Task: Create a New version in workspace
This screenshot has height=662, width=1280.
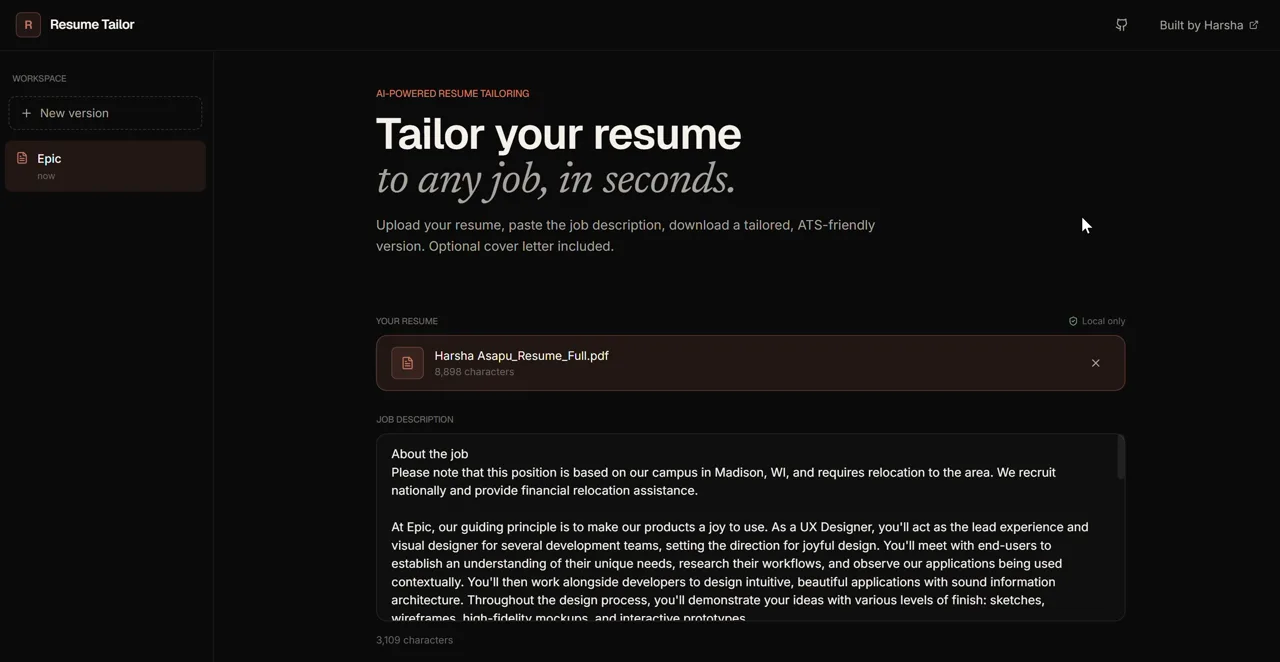Action: click(x=105, y=113)
